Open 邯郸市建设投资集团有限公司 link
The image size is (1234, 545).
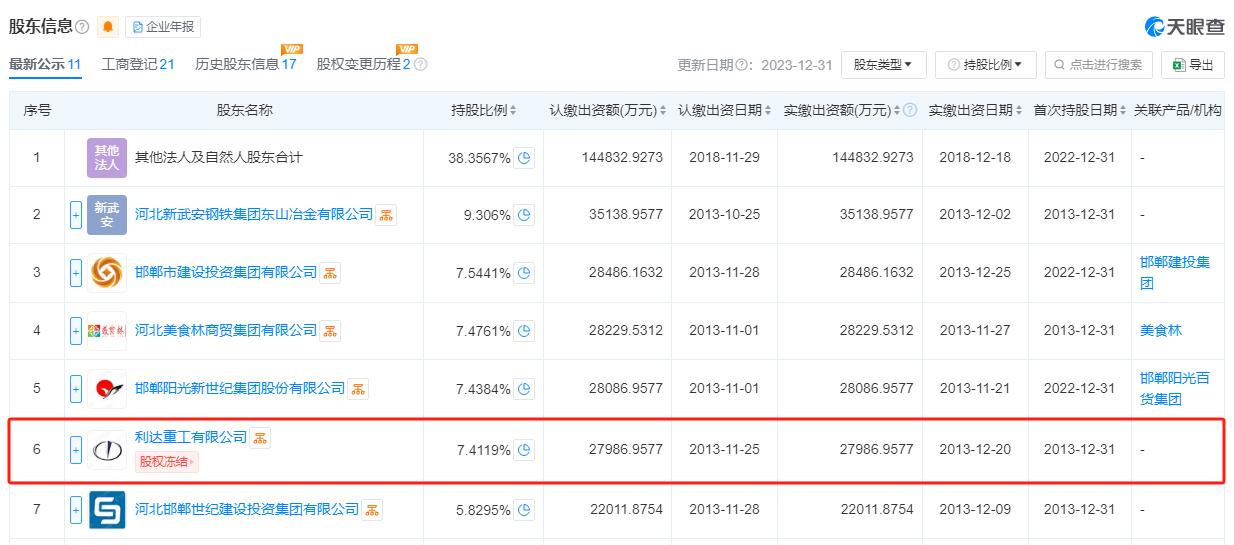pos(226,272)
